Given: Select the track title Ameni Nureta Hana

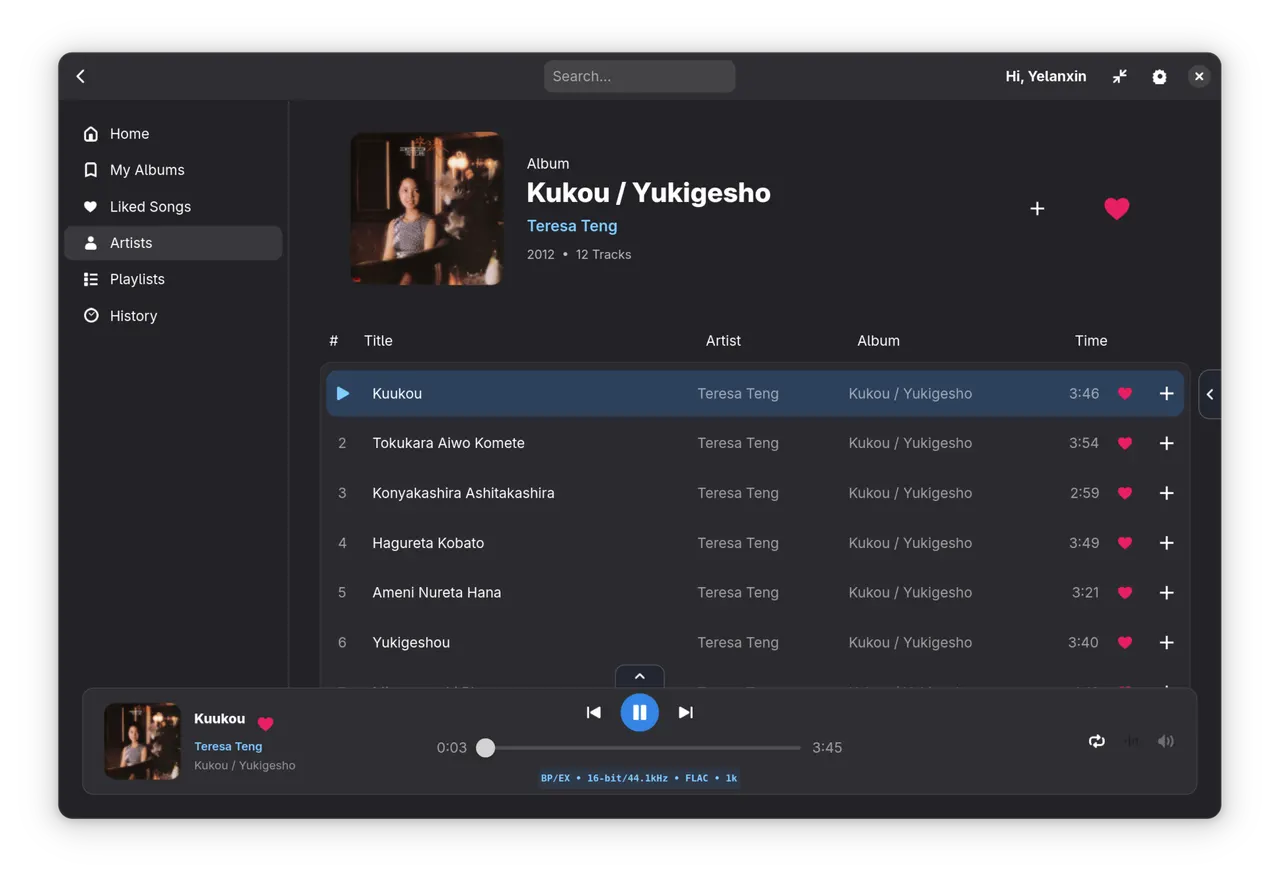Looking at the screenshot, I should click(437, 593).
